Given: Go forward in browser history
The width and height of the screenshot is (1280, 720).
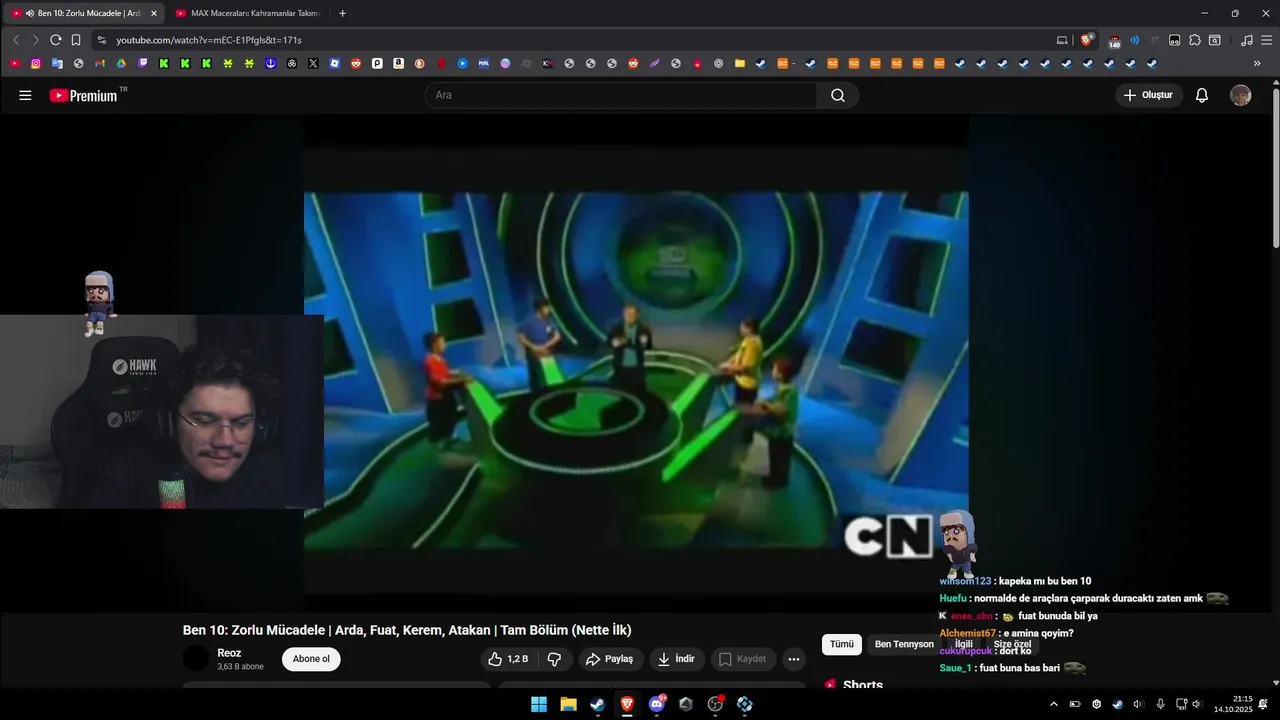Looking at the screenshot, I should click(36, 40).
